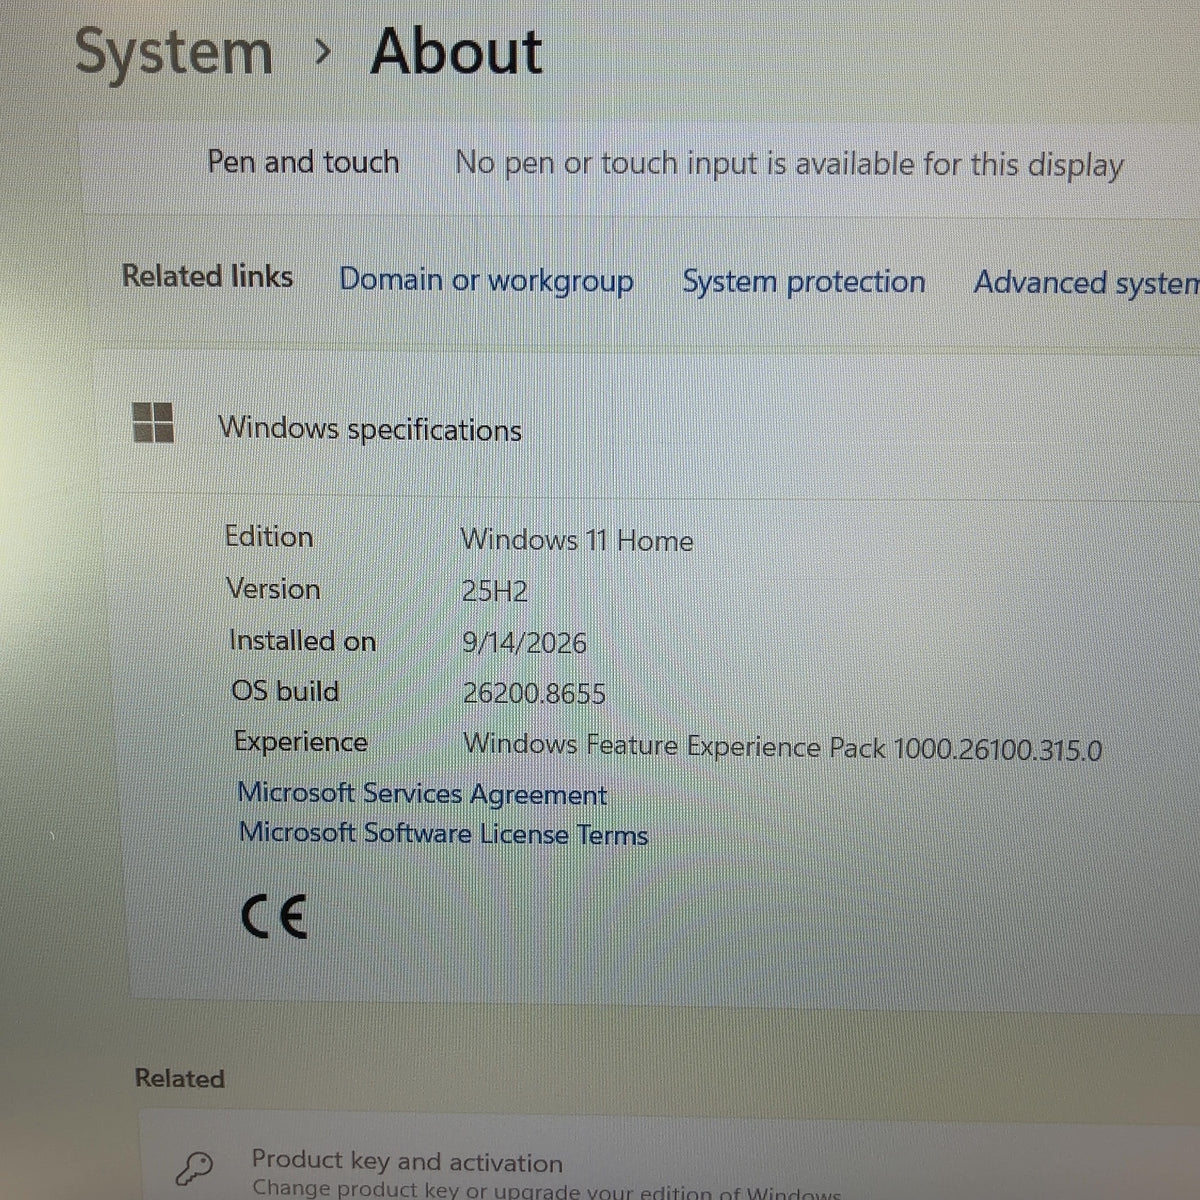This screenshot has height=1200, width=1200.
Task: Click the breadcrumb chevron between System and About
Action: click(x=321, y=53)
